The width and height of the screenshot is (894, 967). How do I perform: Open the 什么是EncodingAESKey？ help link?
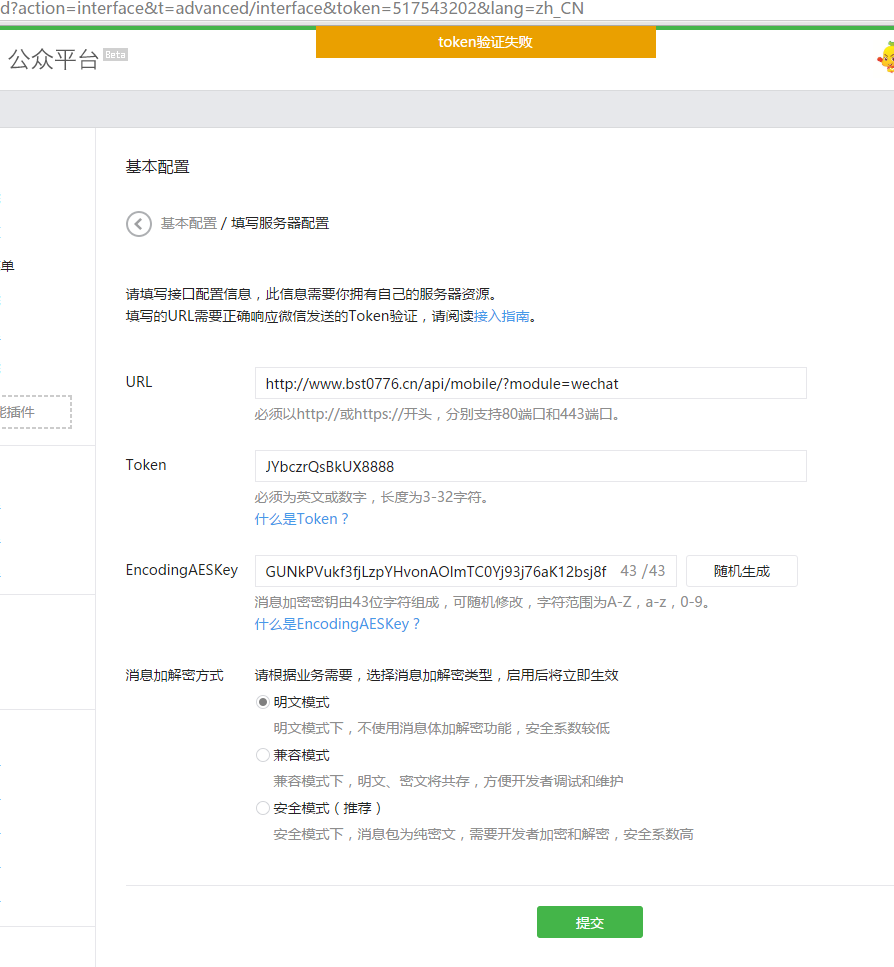tap(337, 624)
